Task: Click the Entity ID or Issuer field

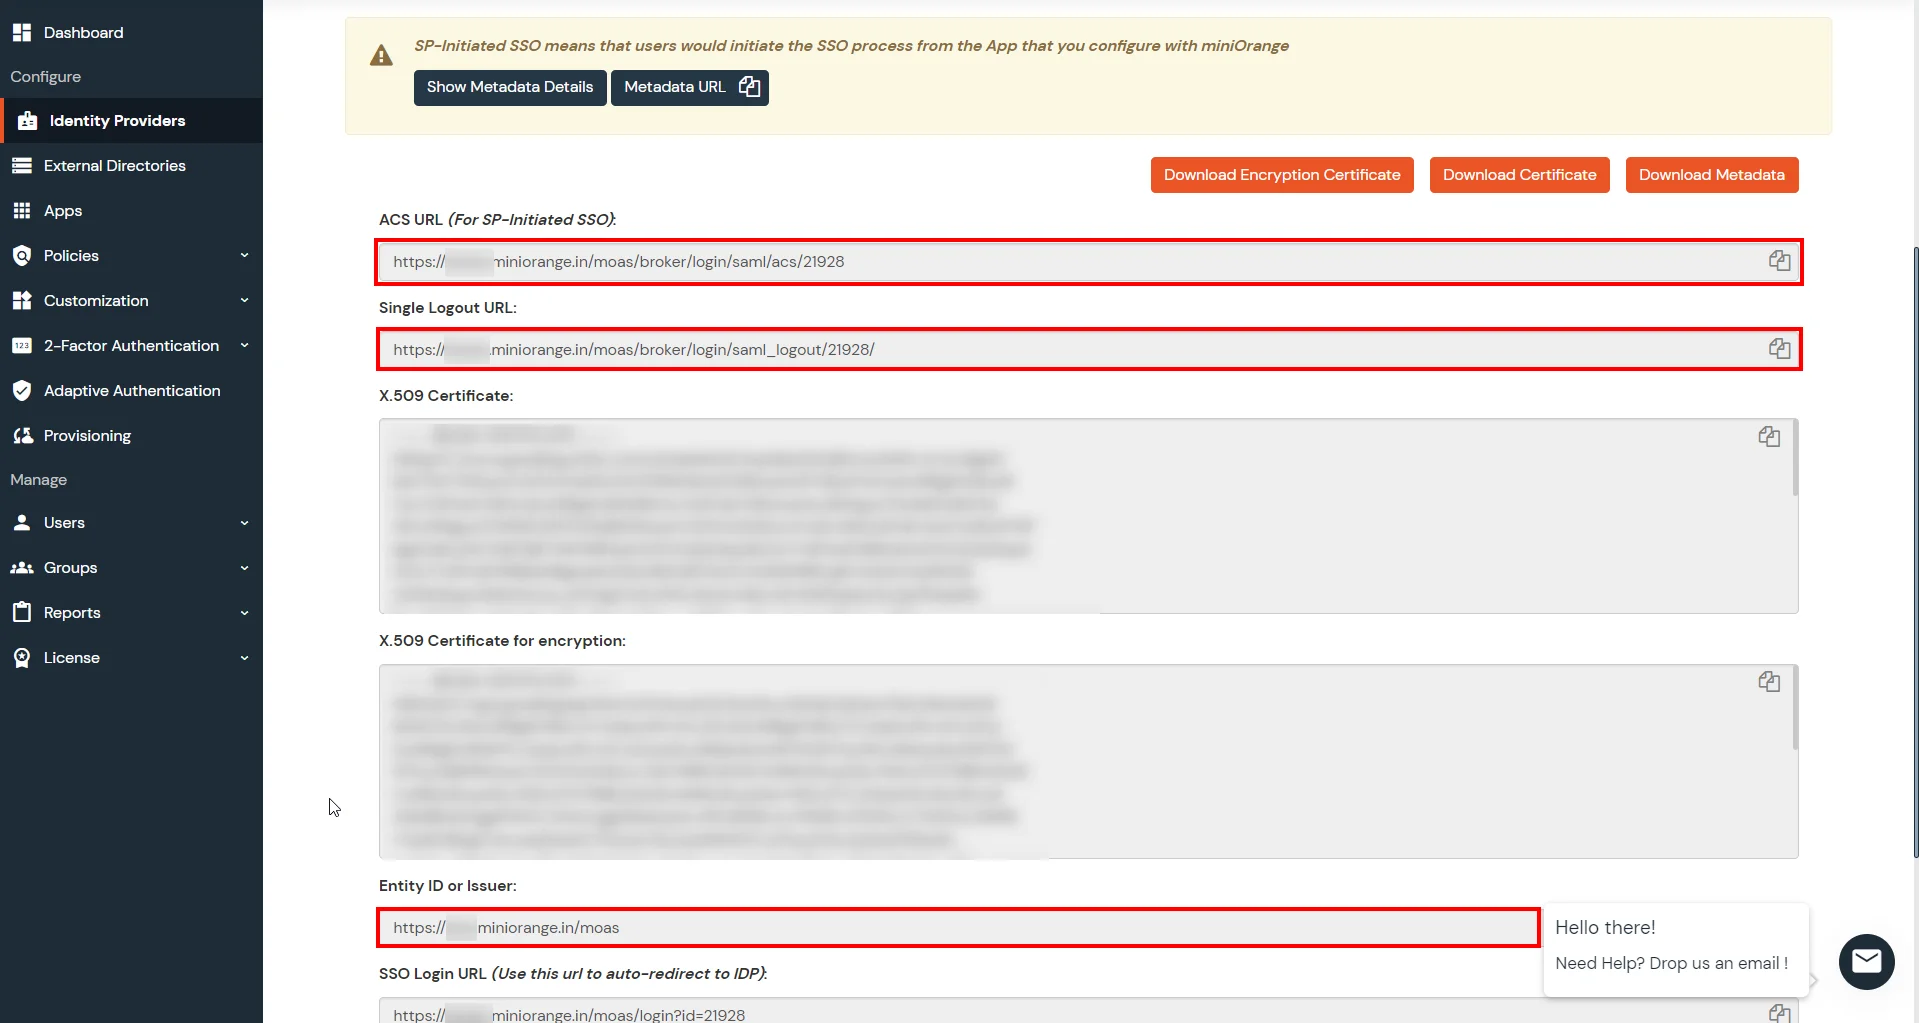Action: coord(958,928)
